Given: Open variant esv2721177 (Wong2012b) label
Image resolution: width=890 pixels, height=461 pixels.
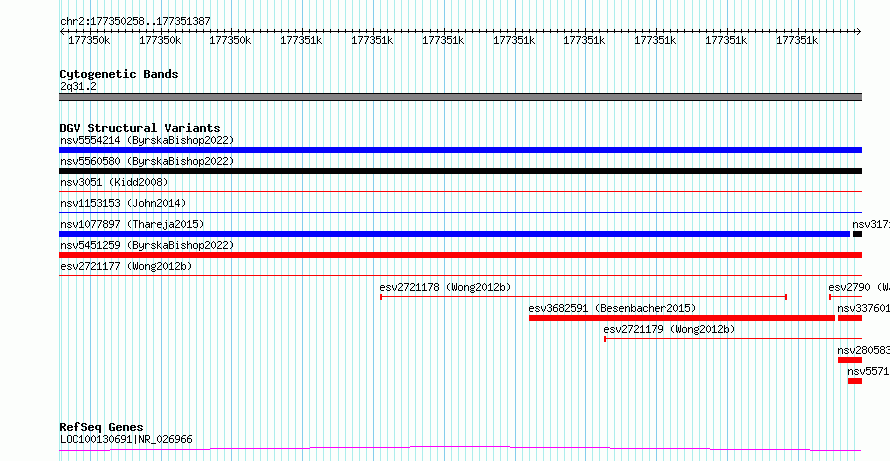Looking at the screenshot, I should coord(124,266).
